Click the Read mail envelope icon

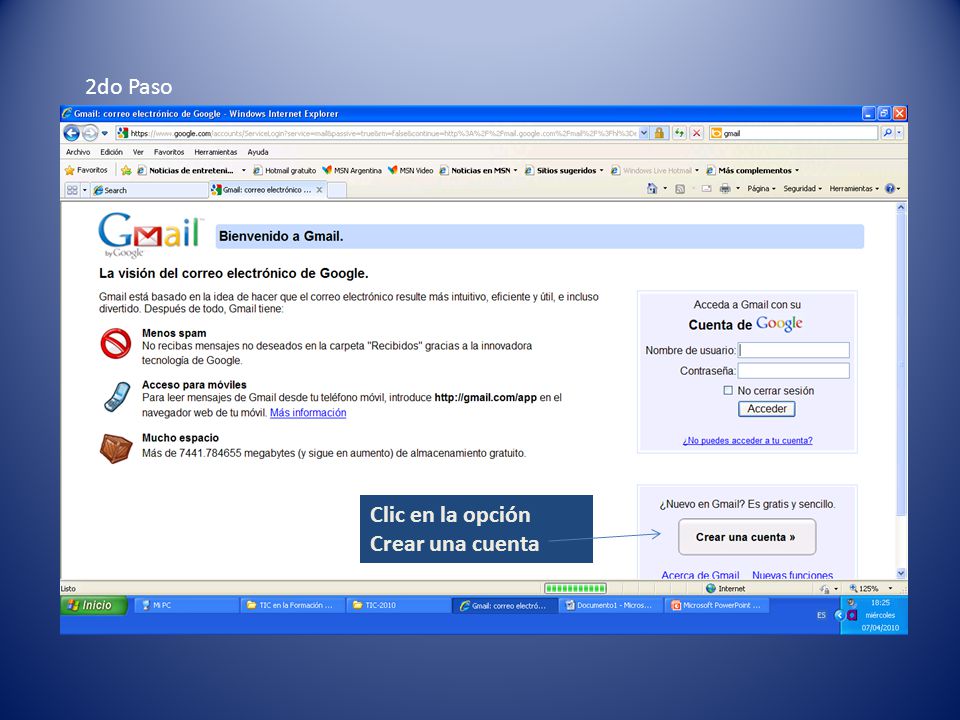707,189
